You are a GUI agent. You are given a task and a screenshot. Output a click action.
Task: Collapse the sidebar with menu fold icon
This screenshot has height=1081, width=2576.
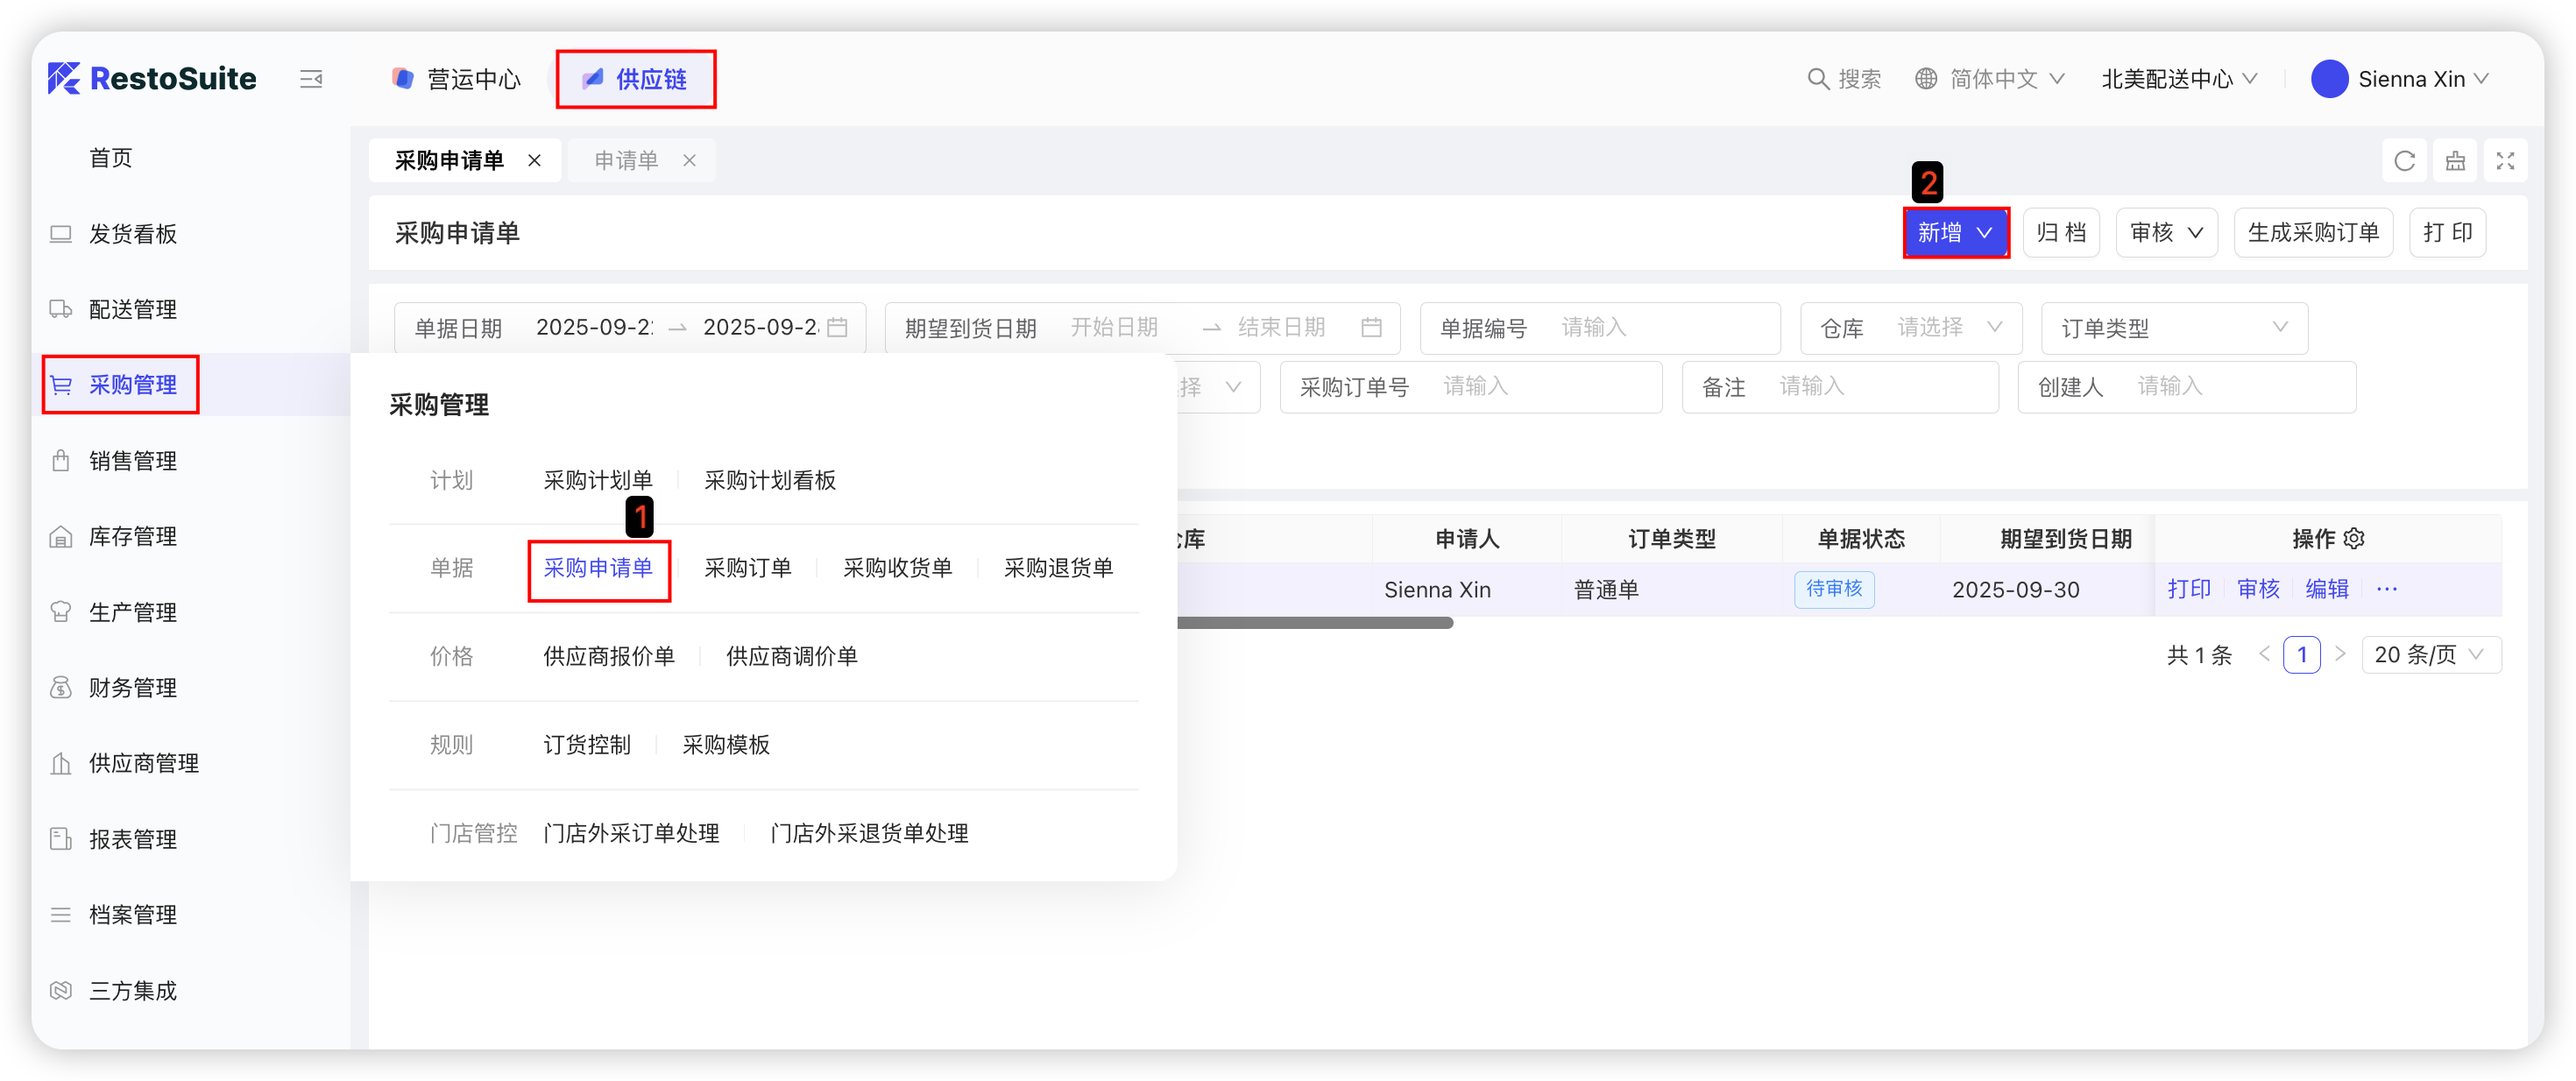point(311,79)
